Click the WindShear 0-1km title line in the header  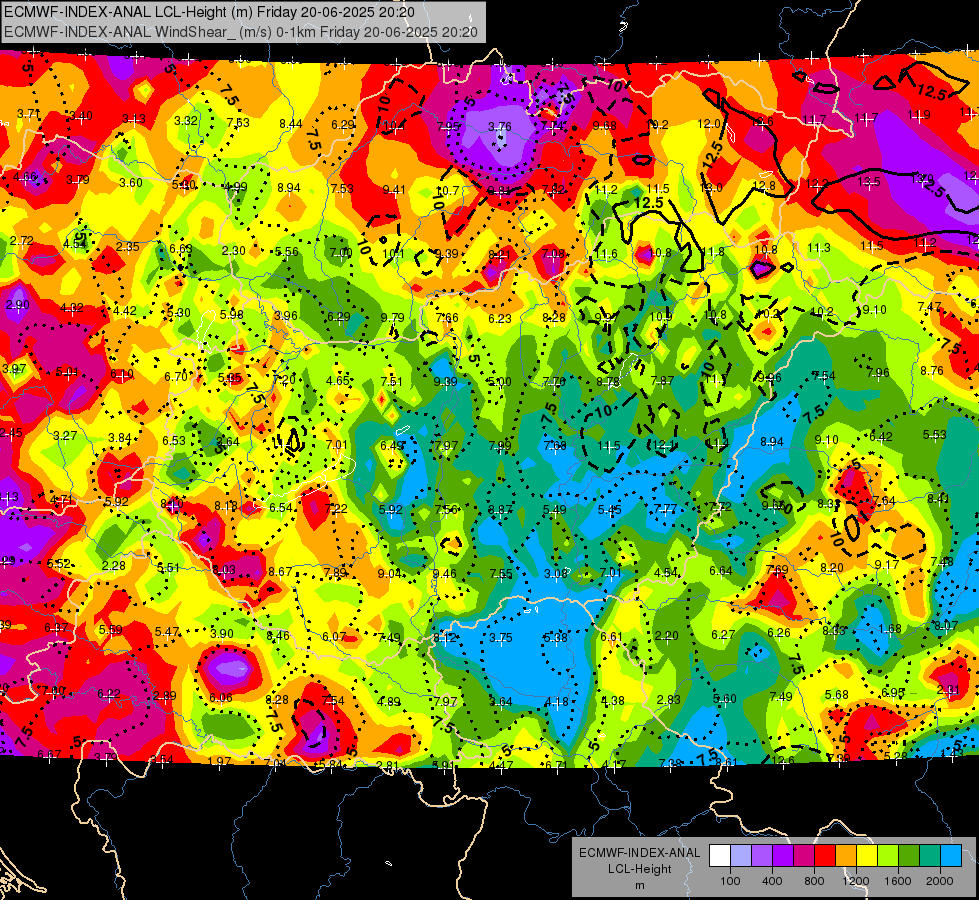pyautogui.click(x=240, y=32)
